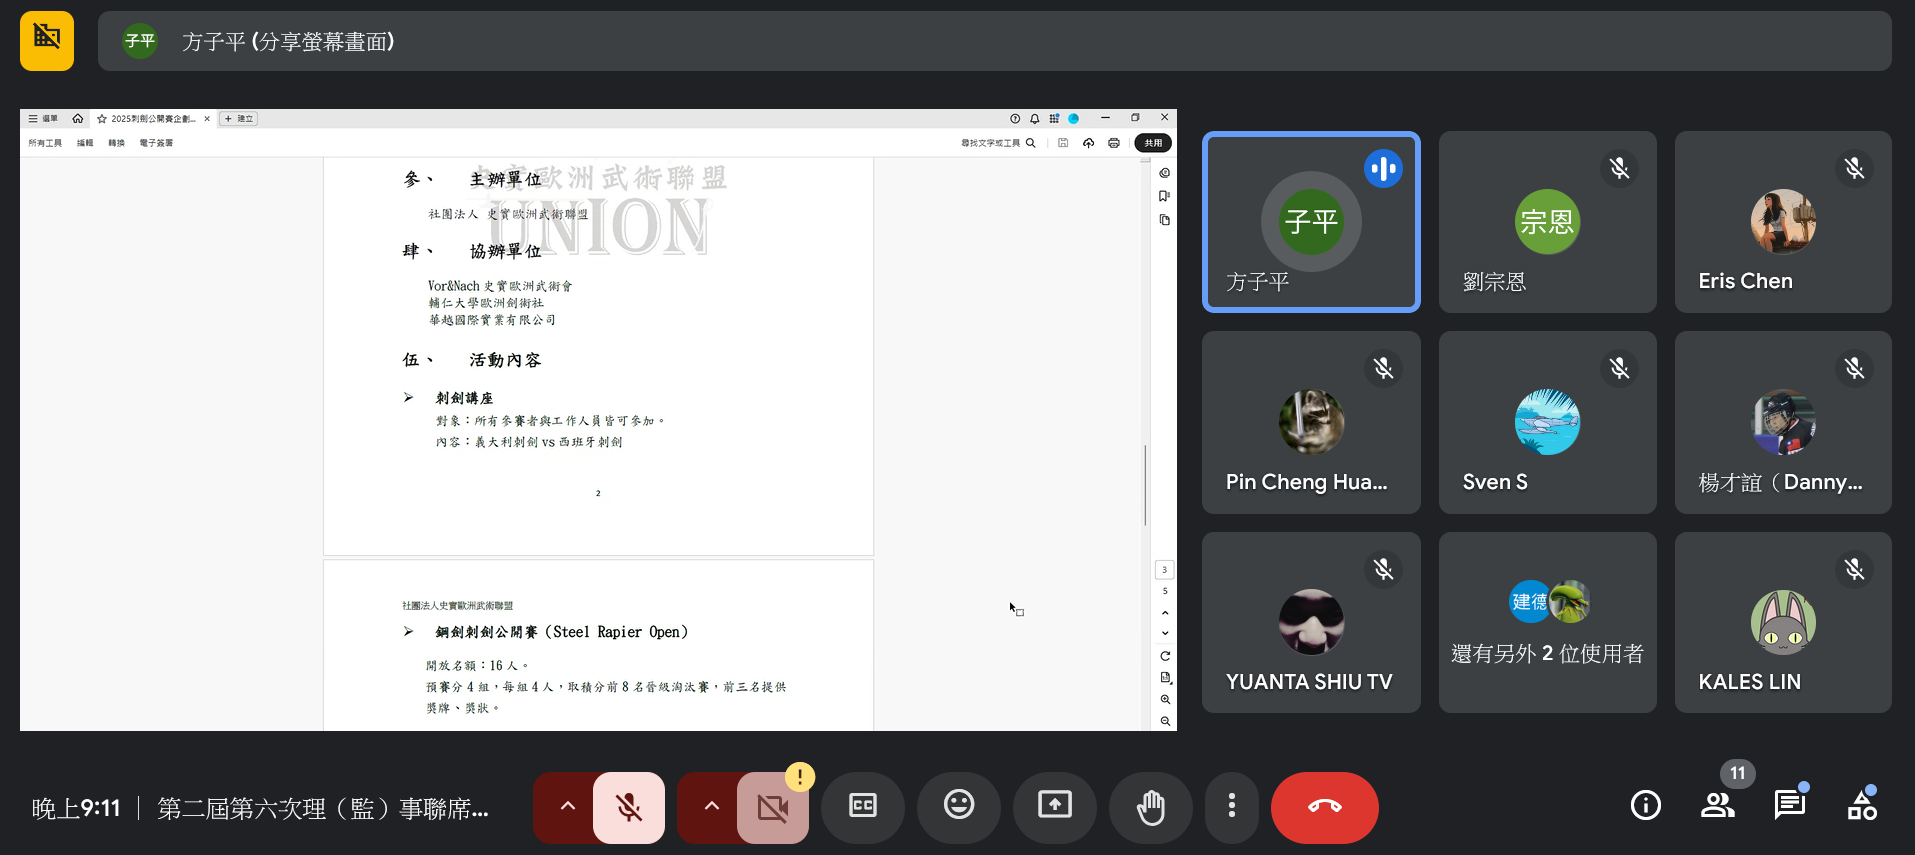This screenshot has height=855, width=1915.
Task: Open meeting details info
Action: point(1645,805)
